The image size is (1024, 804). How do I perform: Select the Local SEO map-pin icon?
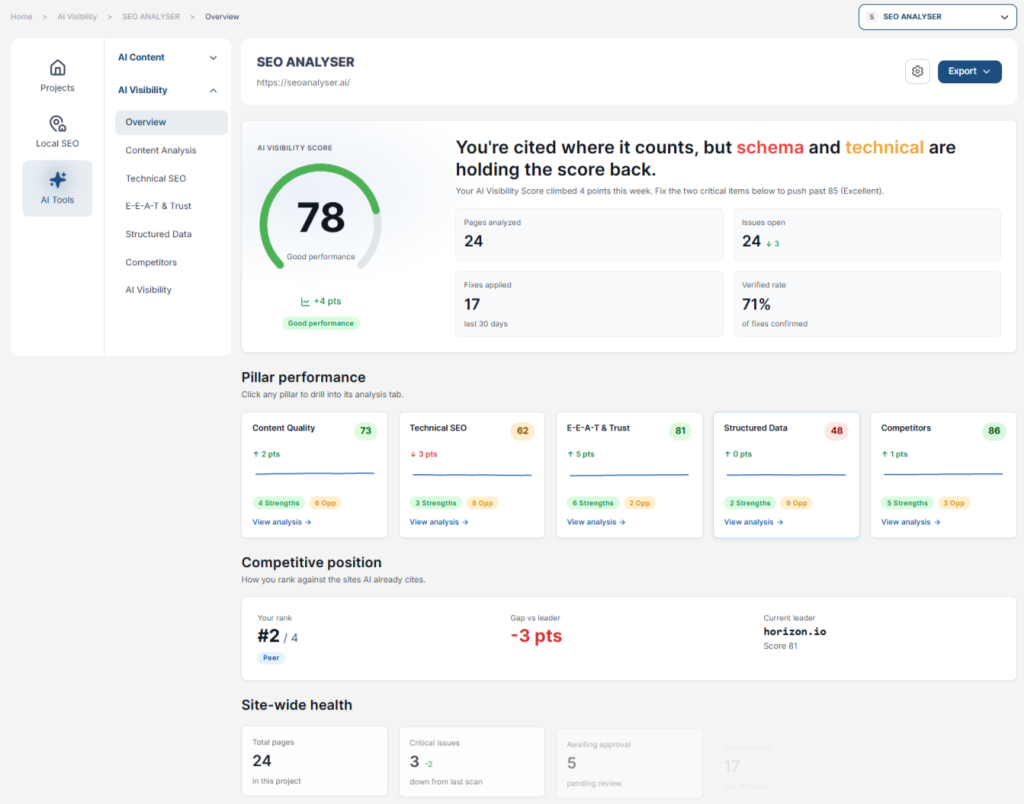pyautogui.click(x=57, y=123)
